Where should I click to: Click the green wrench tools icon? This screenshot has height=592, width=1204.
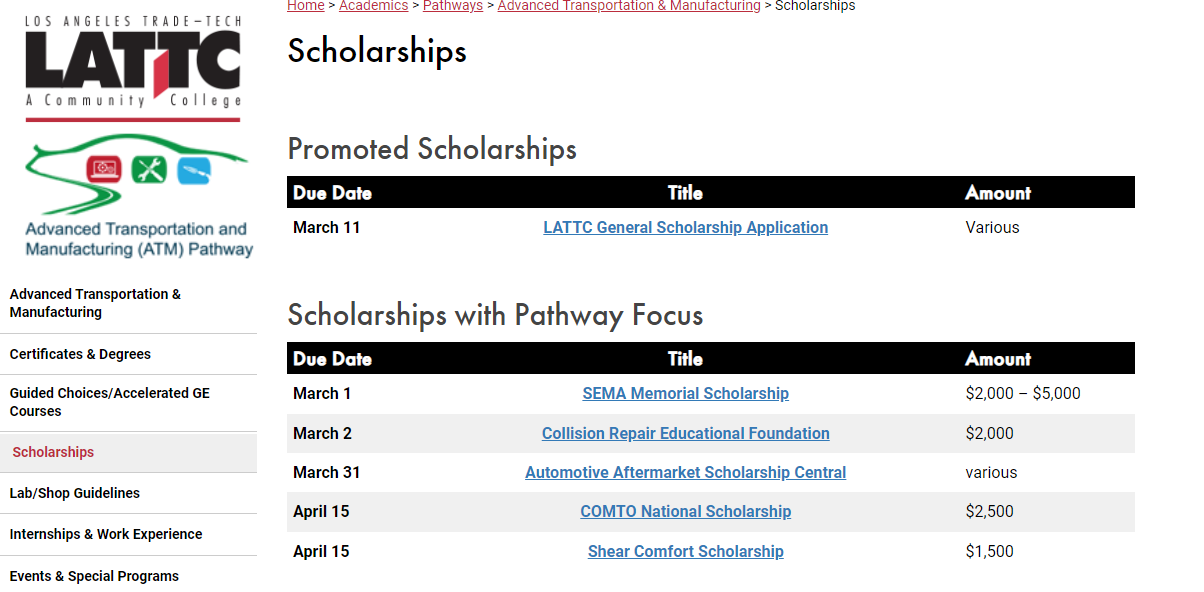click(x=148, y=170)
